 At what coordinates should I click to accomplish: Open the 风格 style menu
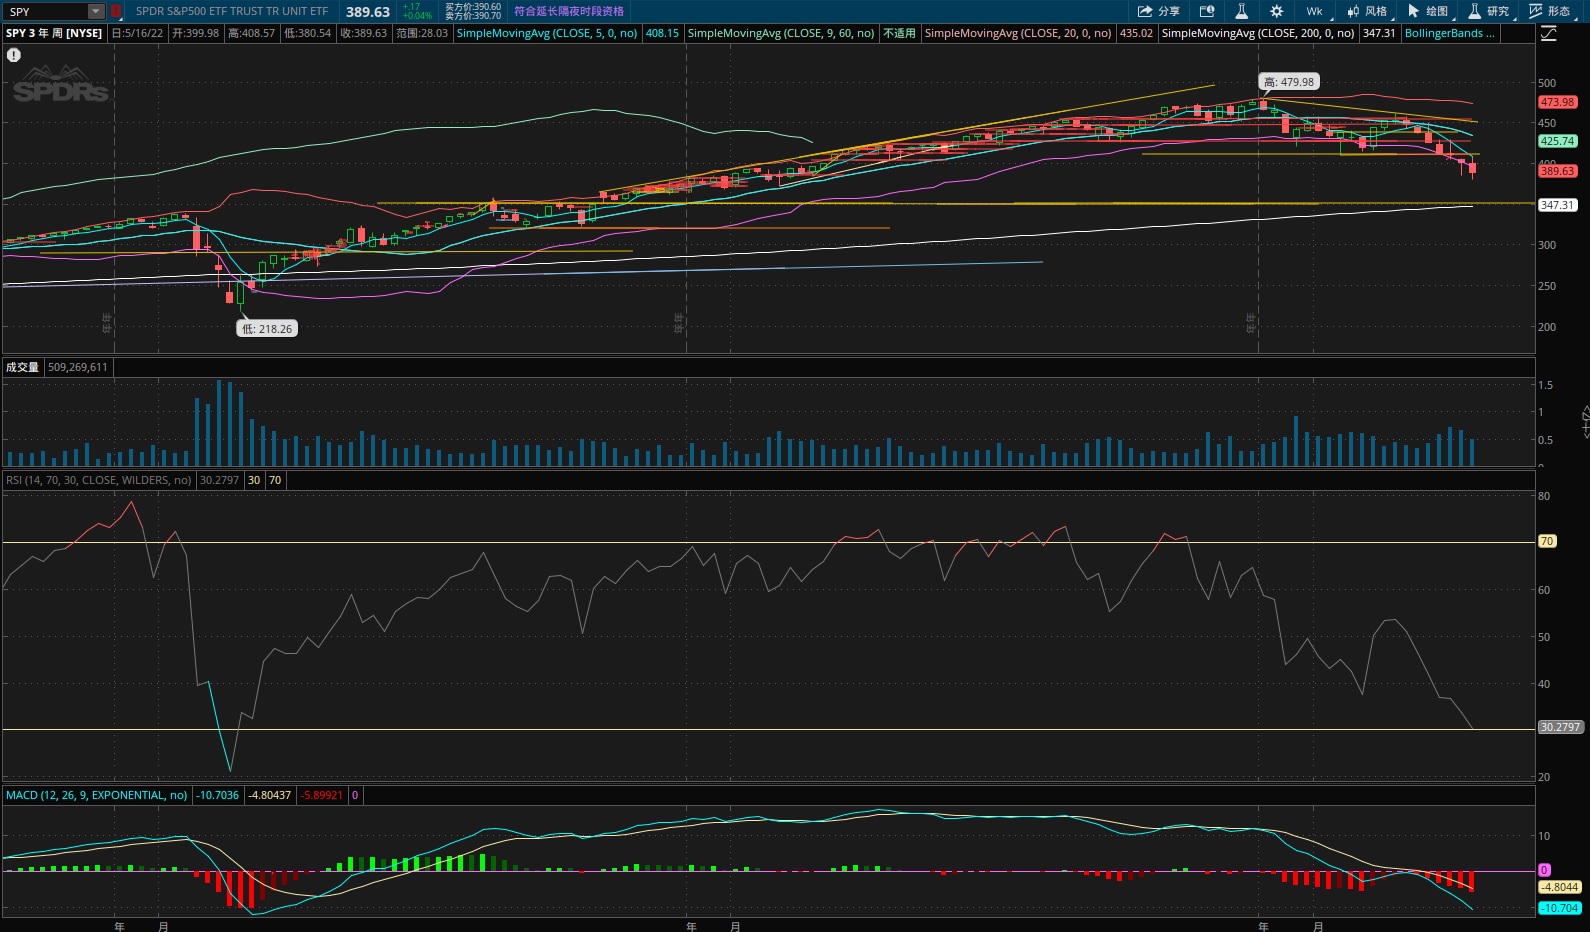[x=1367, y=11]
